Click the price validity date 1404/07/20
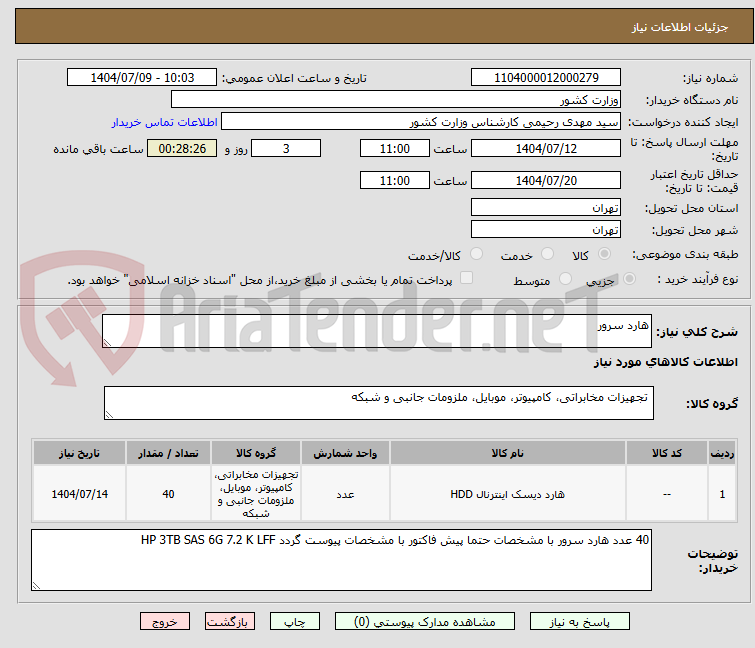This screenshot has width=755, height=648. pyautogui.click(x=546, y=181)
